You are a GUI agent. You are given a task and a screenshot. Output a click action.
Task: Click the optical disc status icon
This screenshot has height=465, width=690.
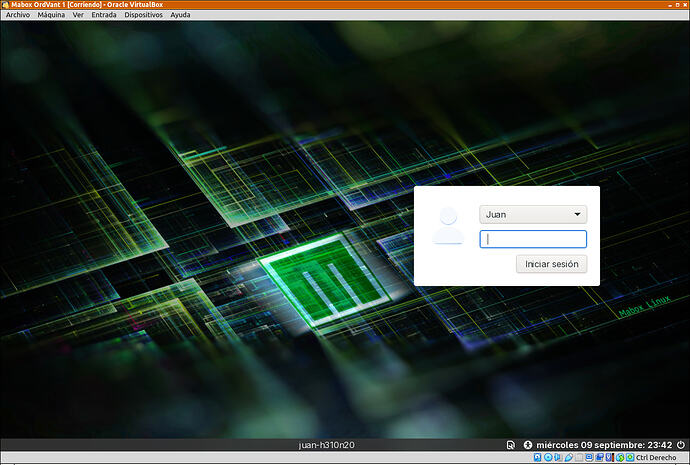click(x=548, y=458)
